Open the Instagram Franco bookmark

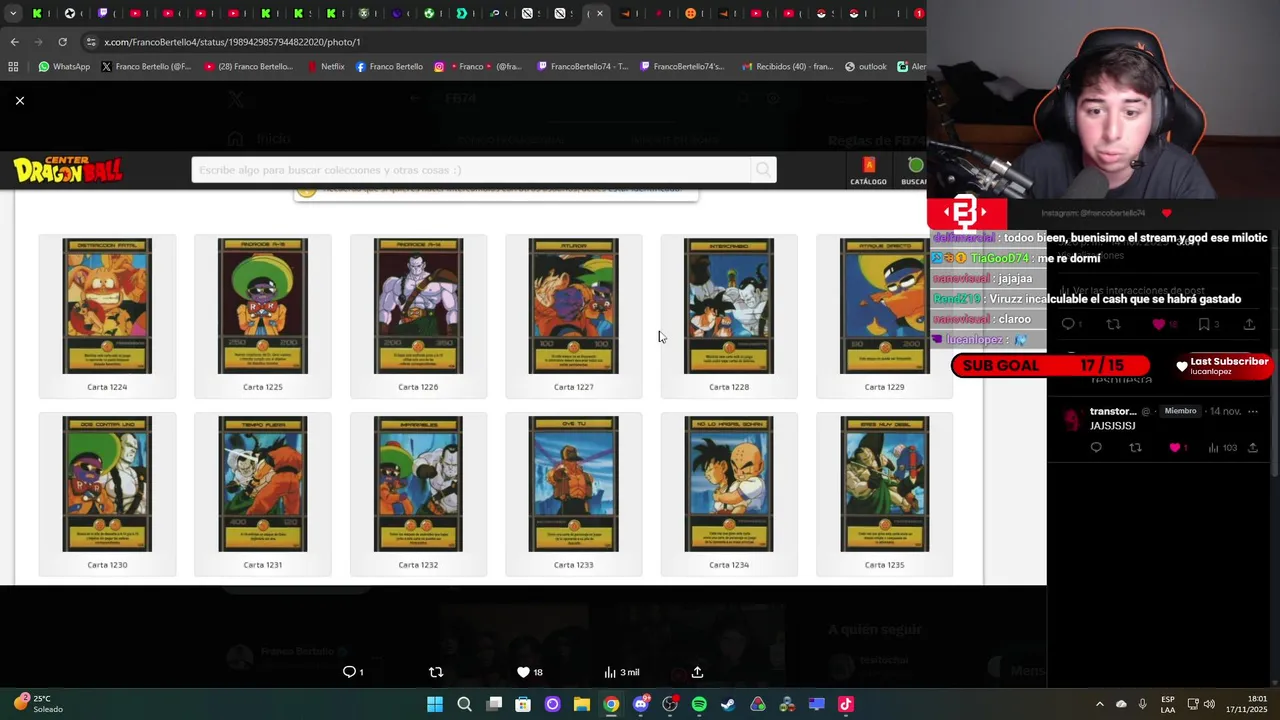(477, 67)
